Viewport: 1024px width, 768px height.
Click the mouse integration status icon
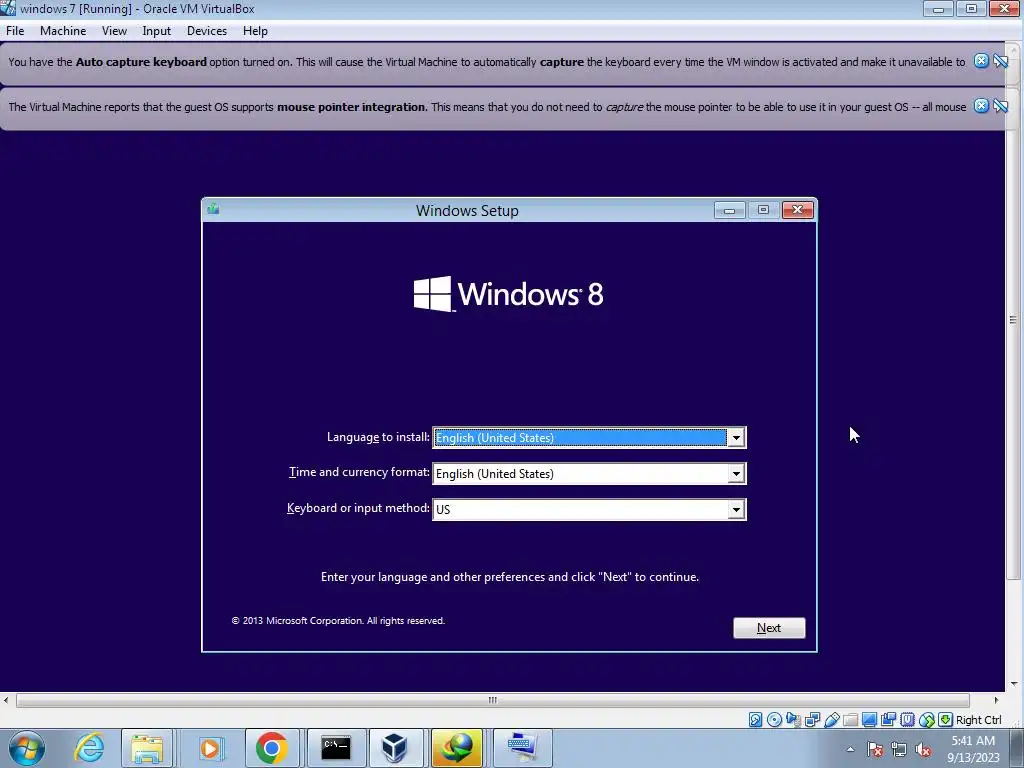pyautogui.click(x=927, y=720)
